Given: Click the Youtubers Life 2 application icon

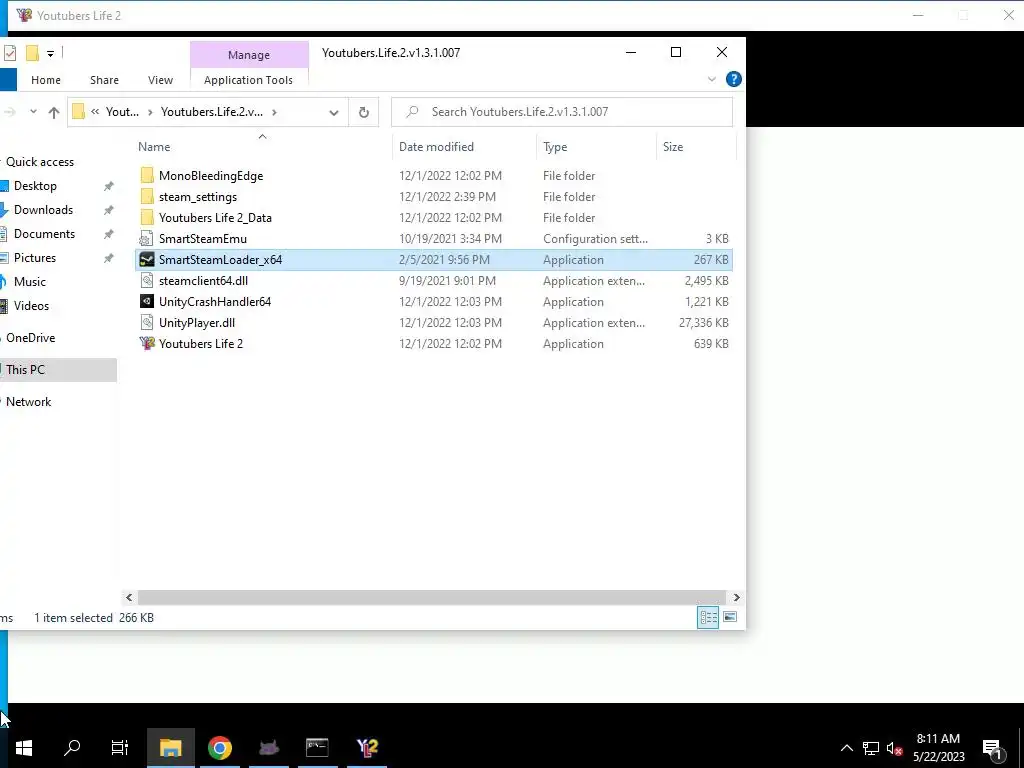Looking at the screenshot, I should [147, 344].
